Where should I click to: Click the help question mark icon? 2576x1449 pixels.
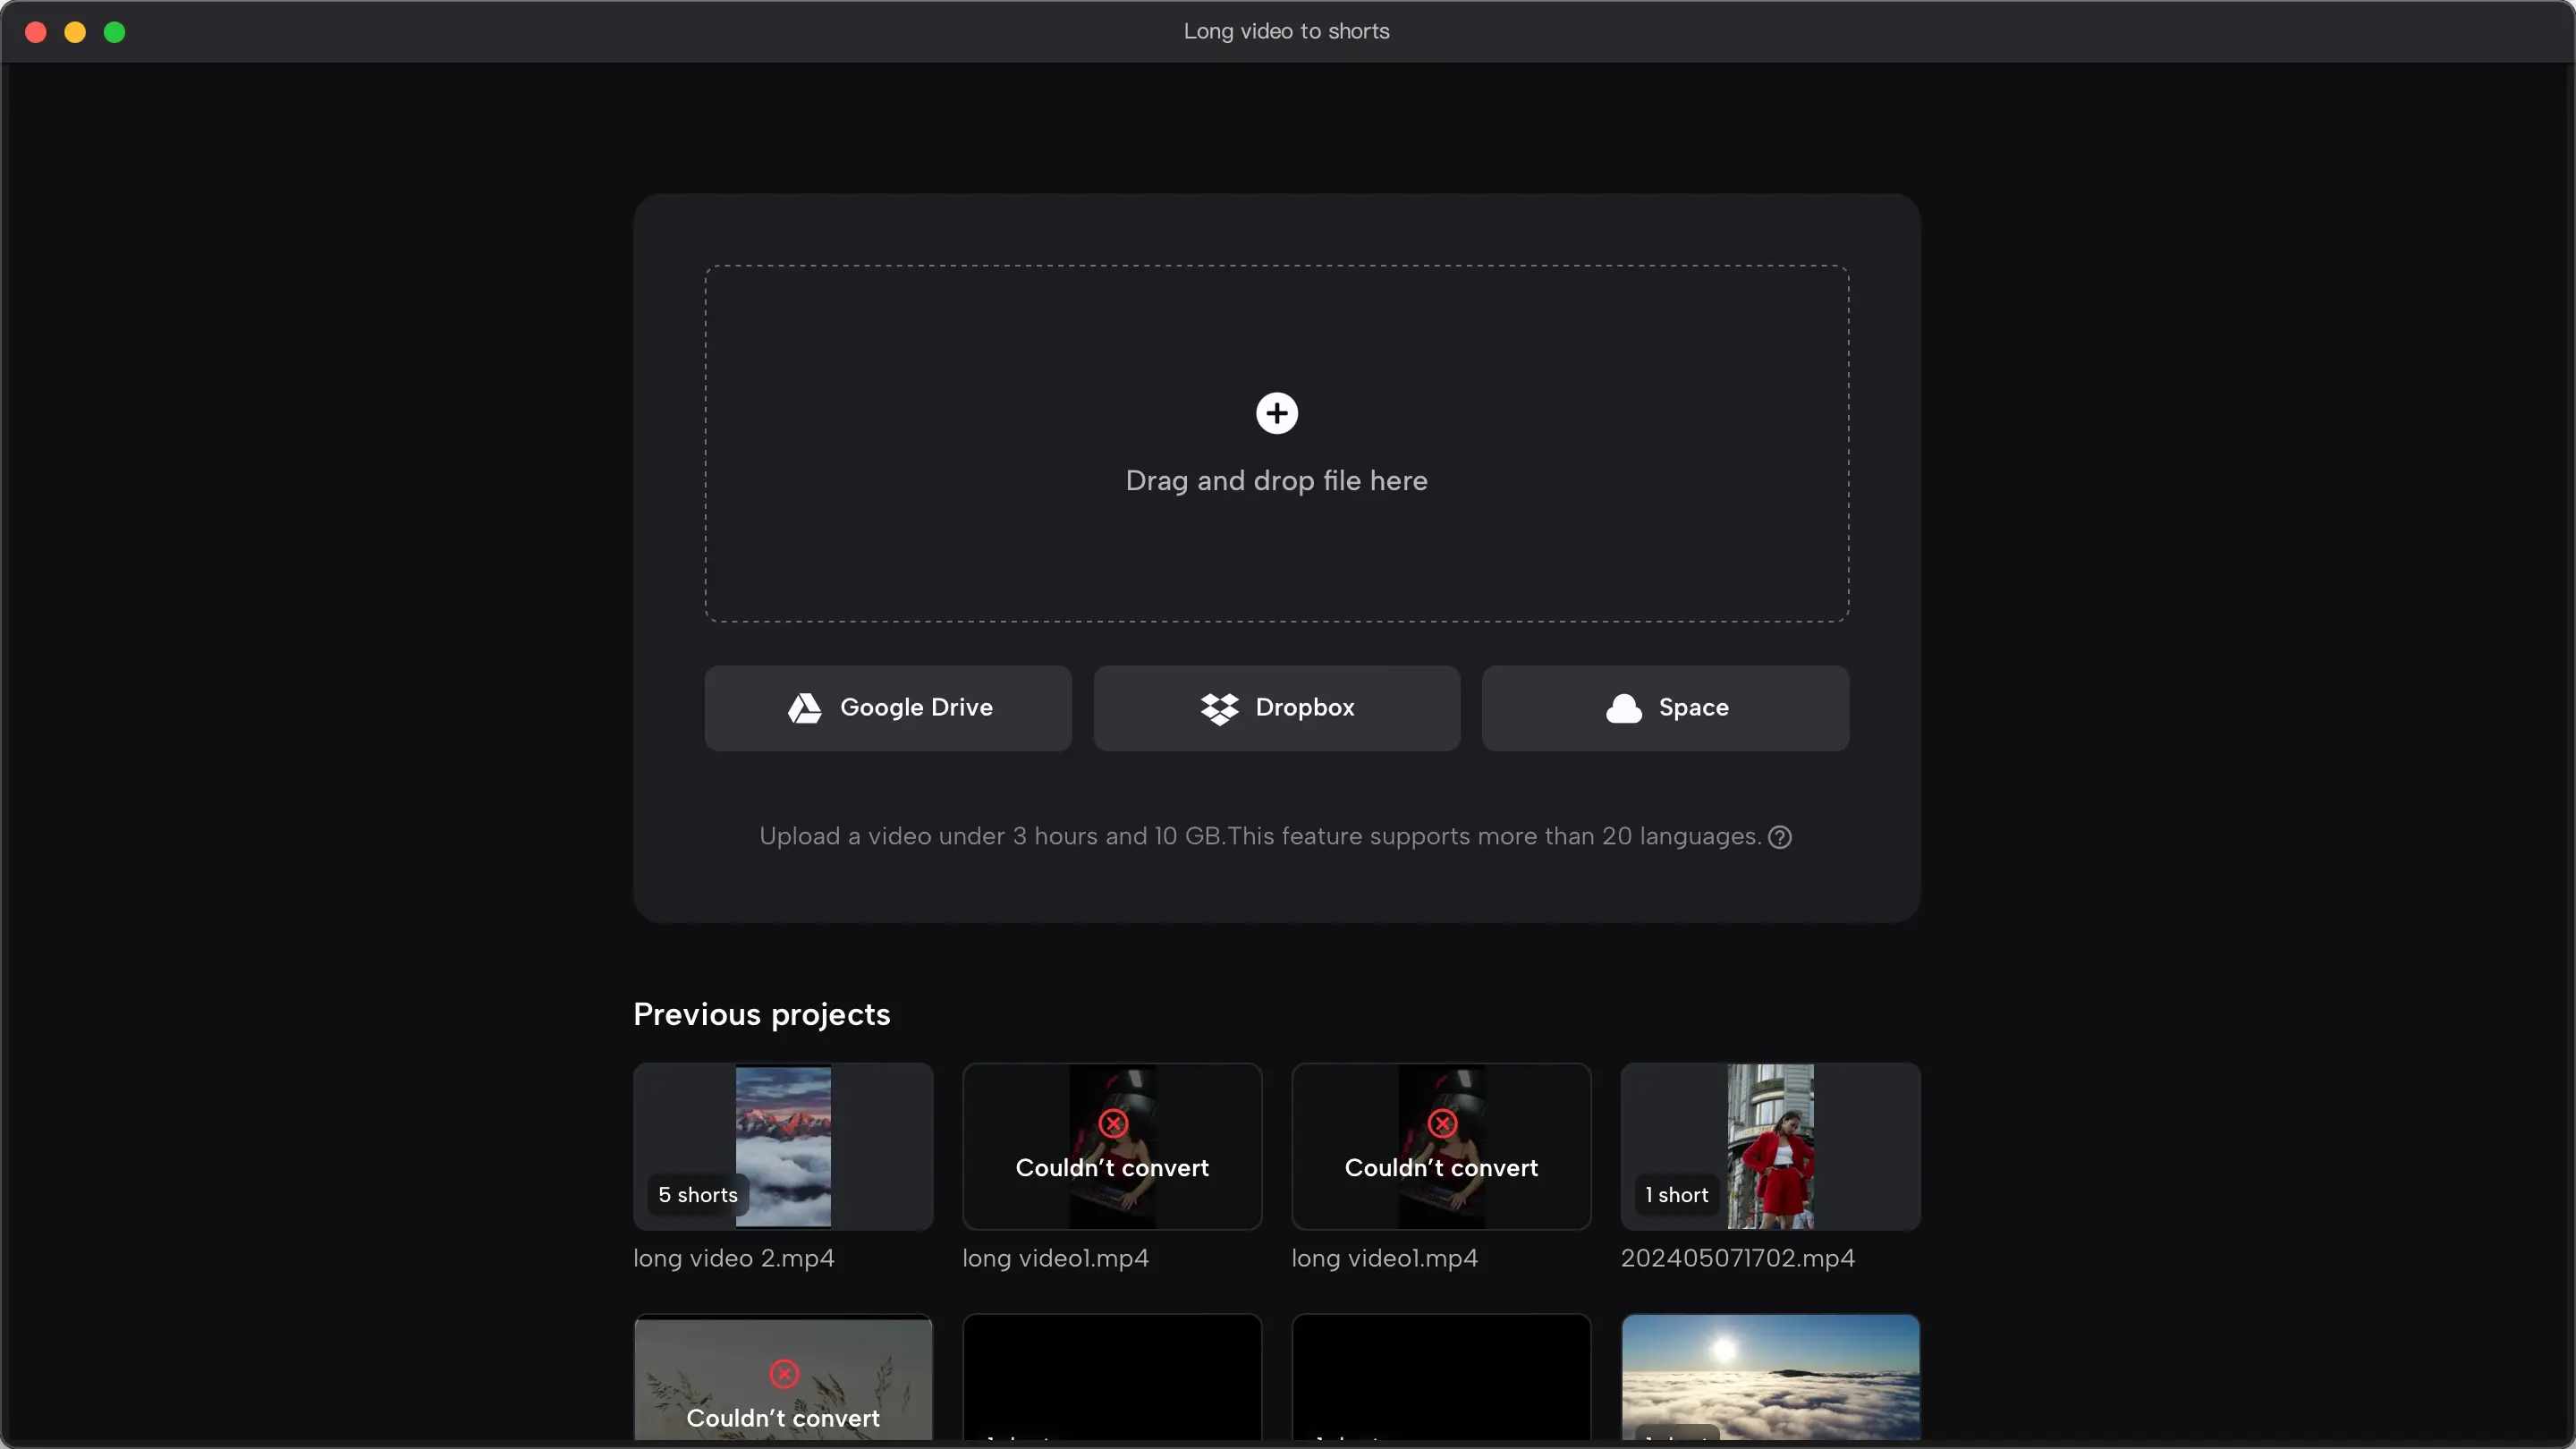1778,837
